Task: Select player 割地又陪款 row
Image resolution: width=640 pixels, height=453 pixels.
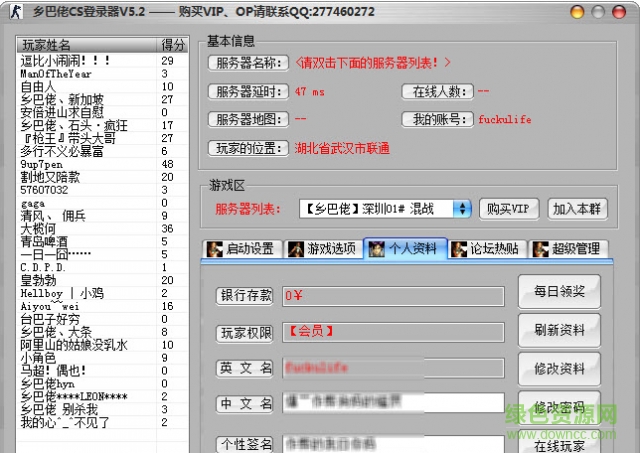Action: [x=102, y=177]
